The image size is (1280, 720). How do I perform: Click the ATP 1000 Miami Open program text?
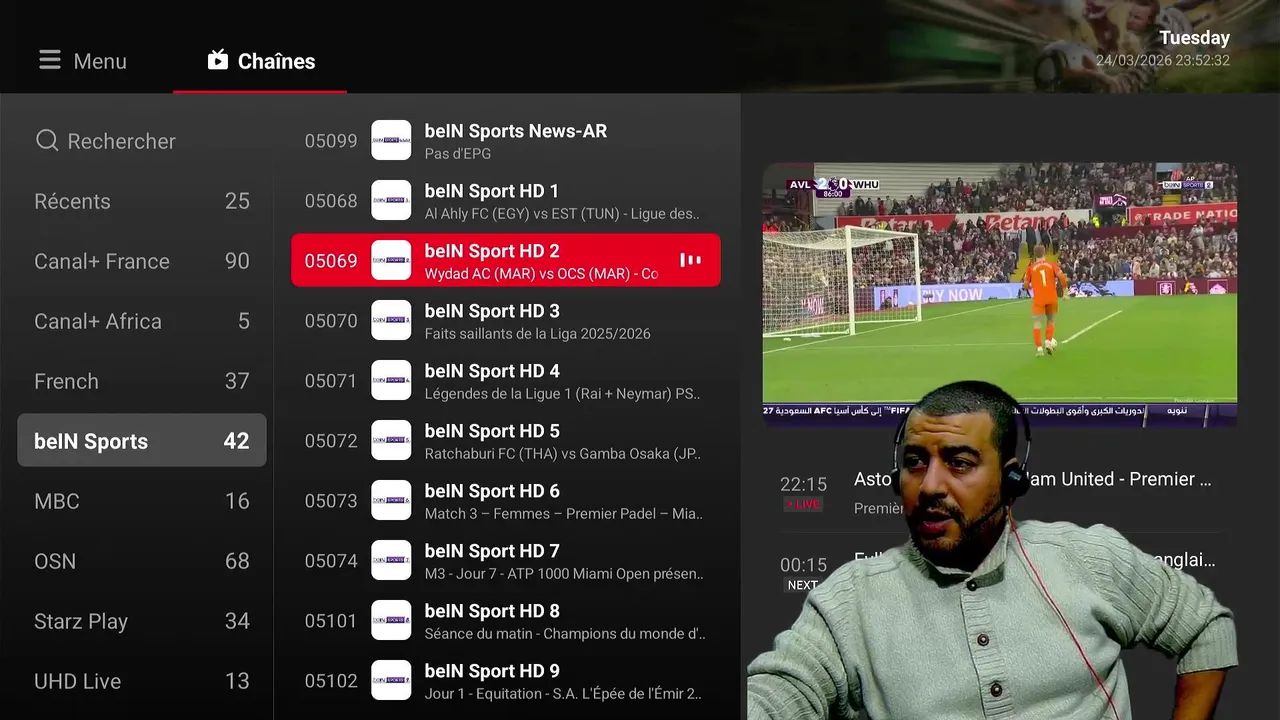click(x=563, y=574)
